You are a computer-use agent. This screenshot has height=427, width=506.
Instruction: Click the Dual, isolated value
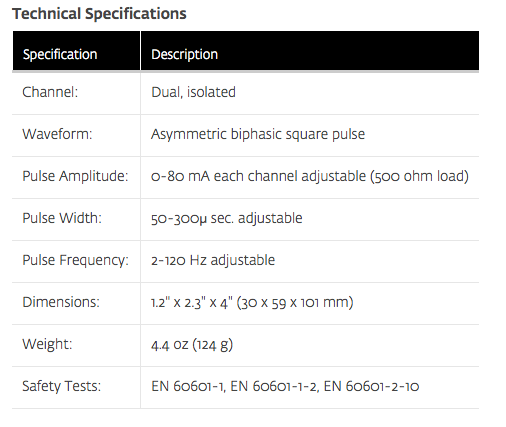coord(193,92)
